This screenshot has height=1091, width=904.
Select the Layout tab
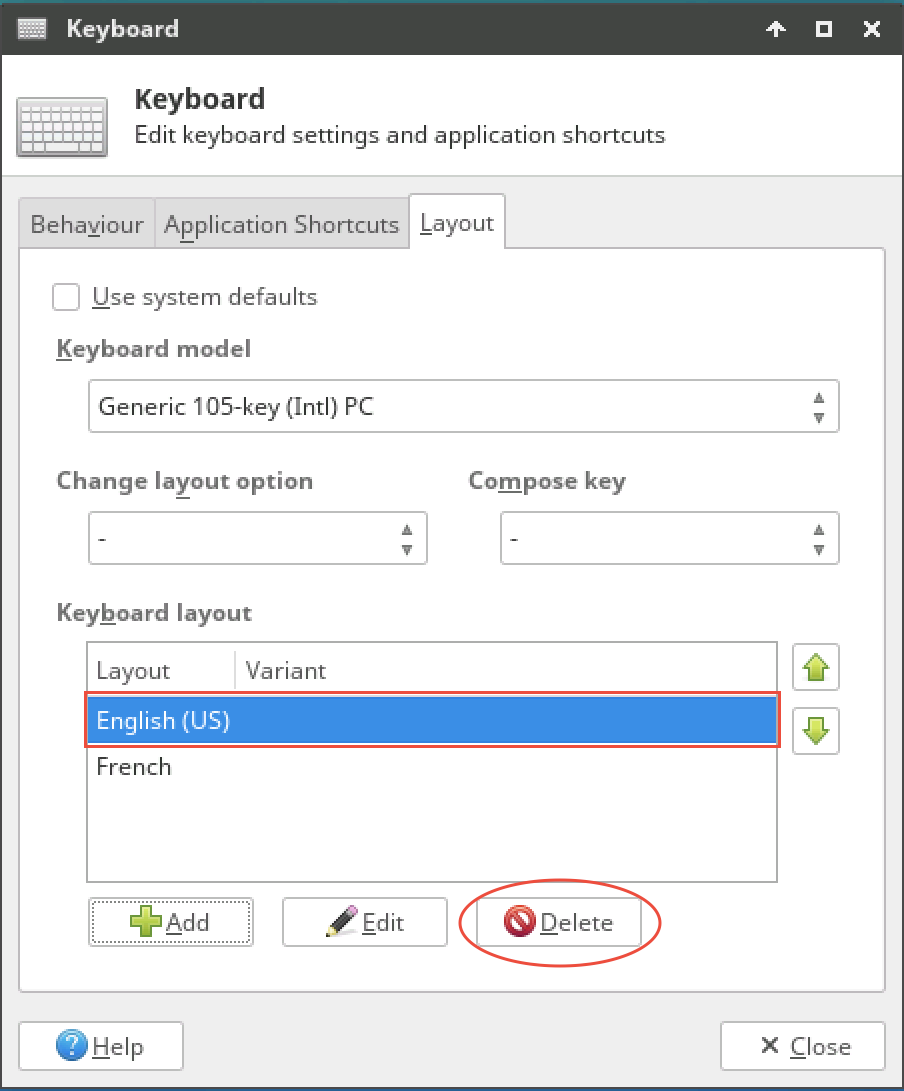[457, 223]
